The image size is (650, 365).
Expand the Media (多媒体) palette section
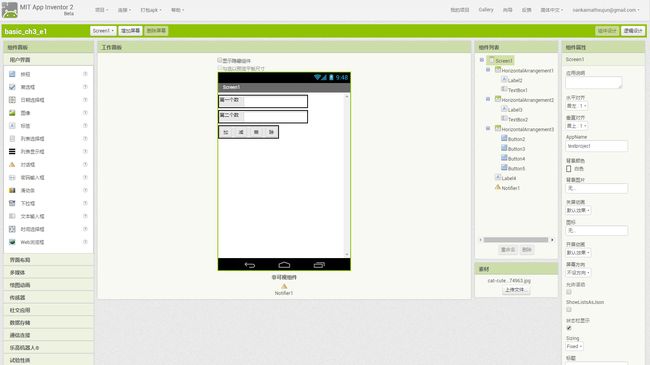coord(49,273)
